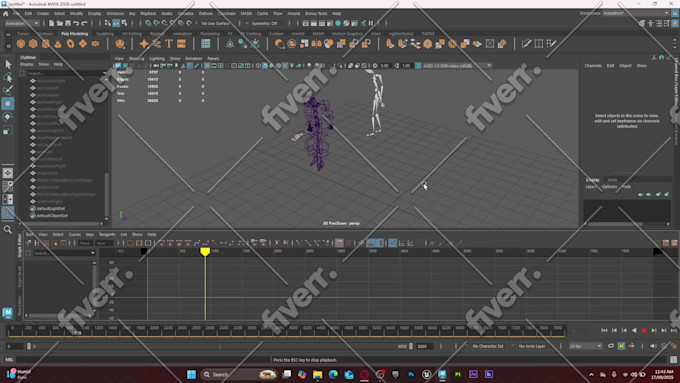Open the Playback menu

pos(148,13)
